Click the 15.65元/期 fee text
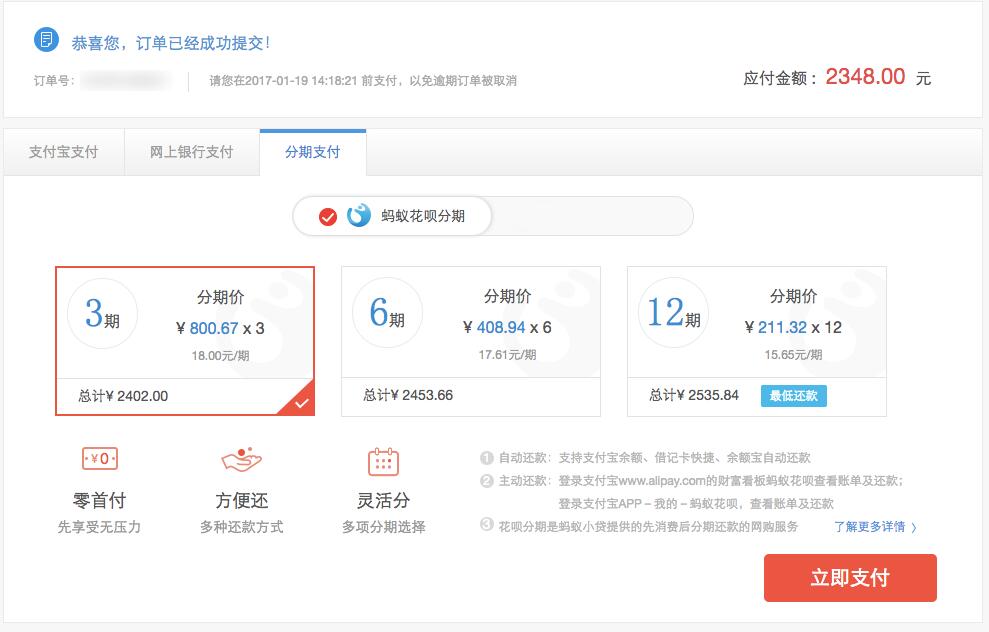 click(x=793, y=354)
